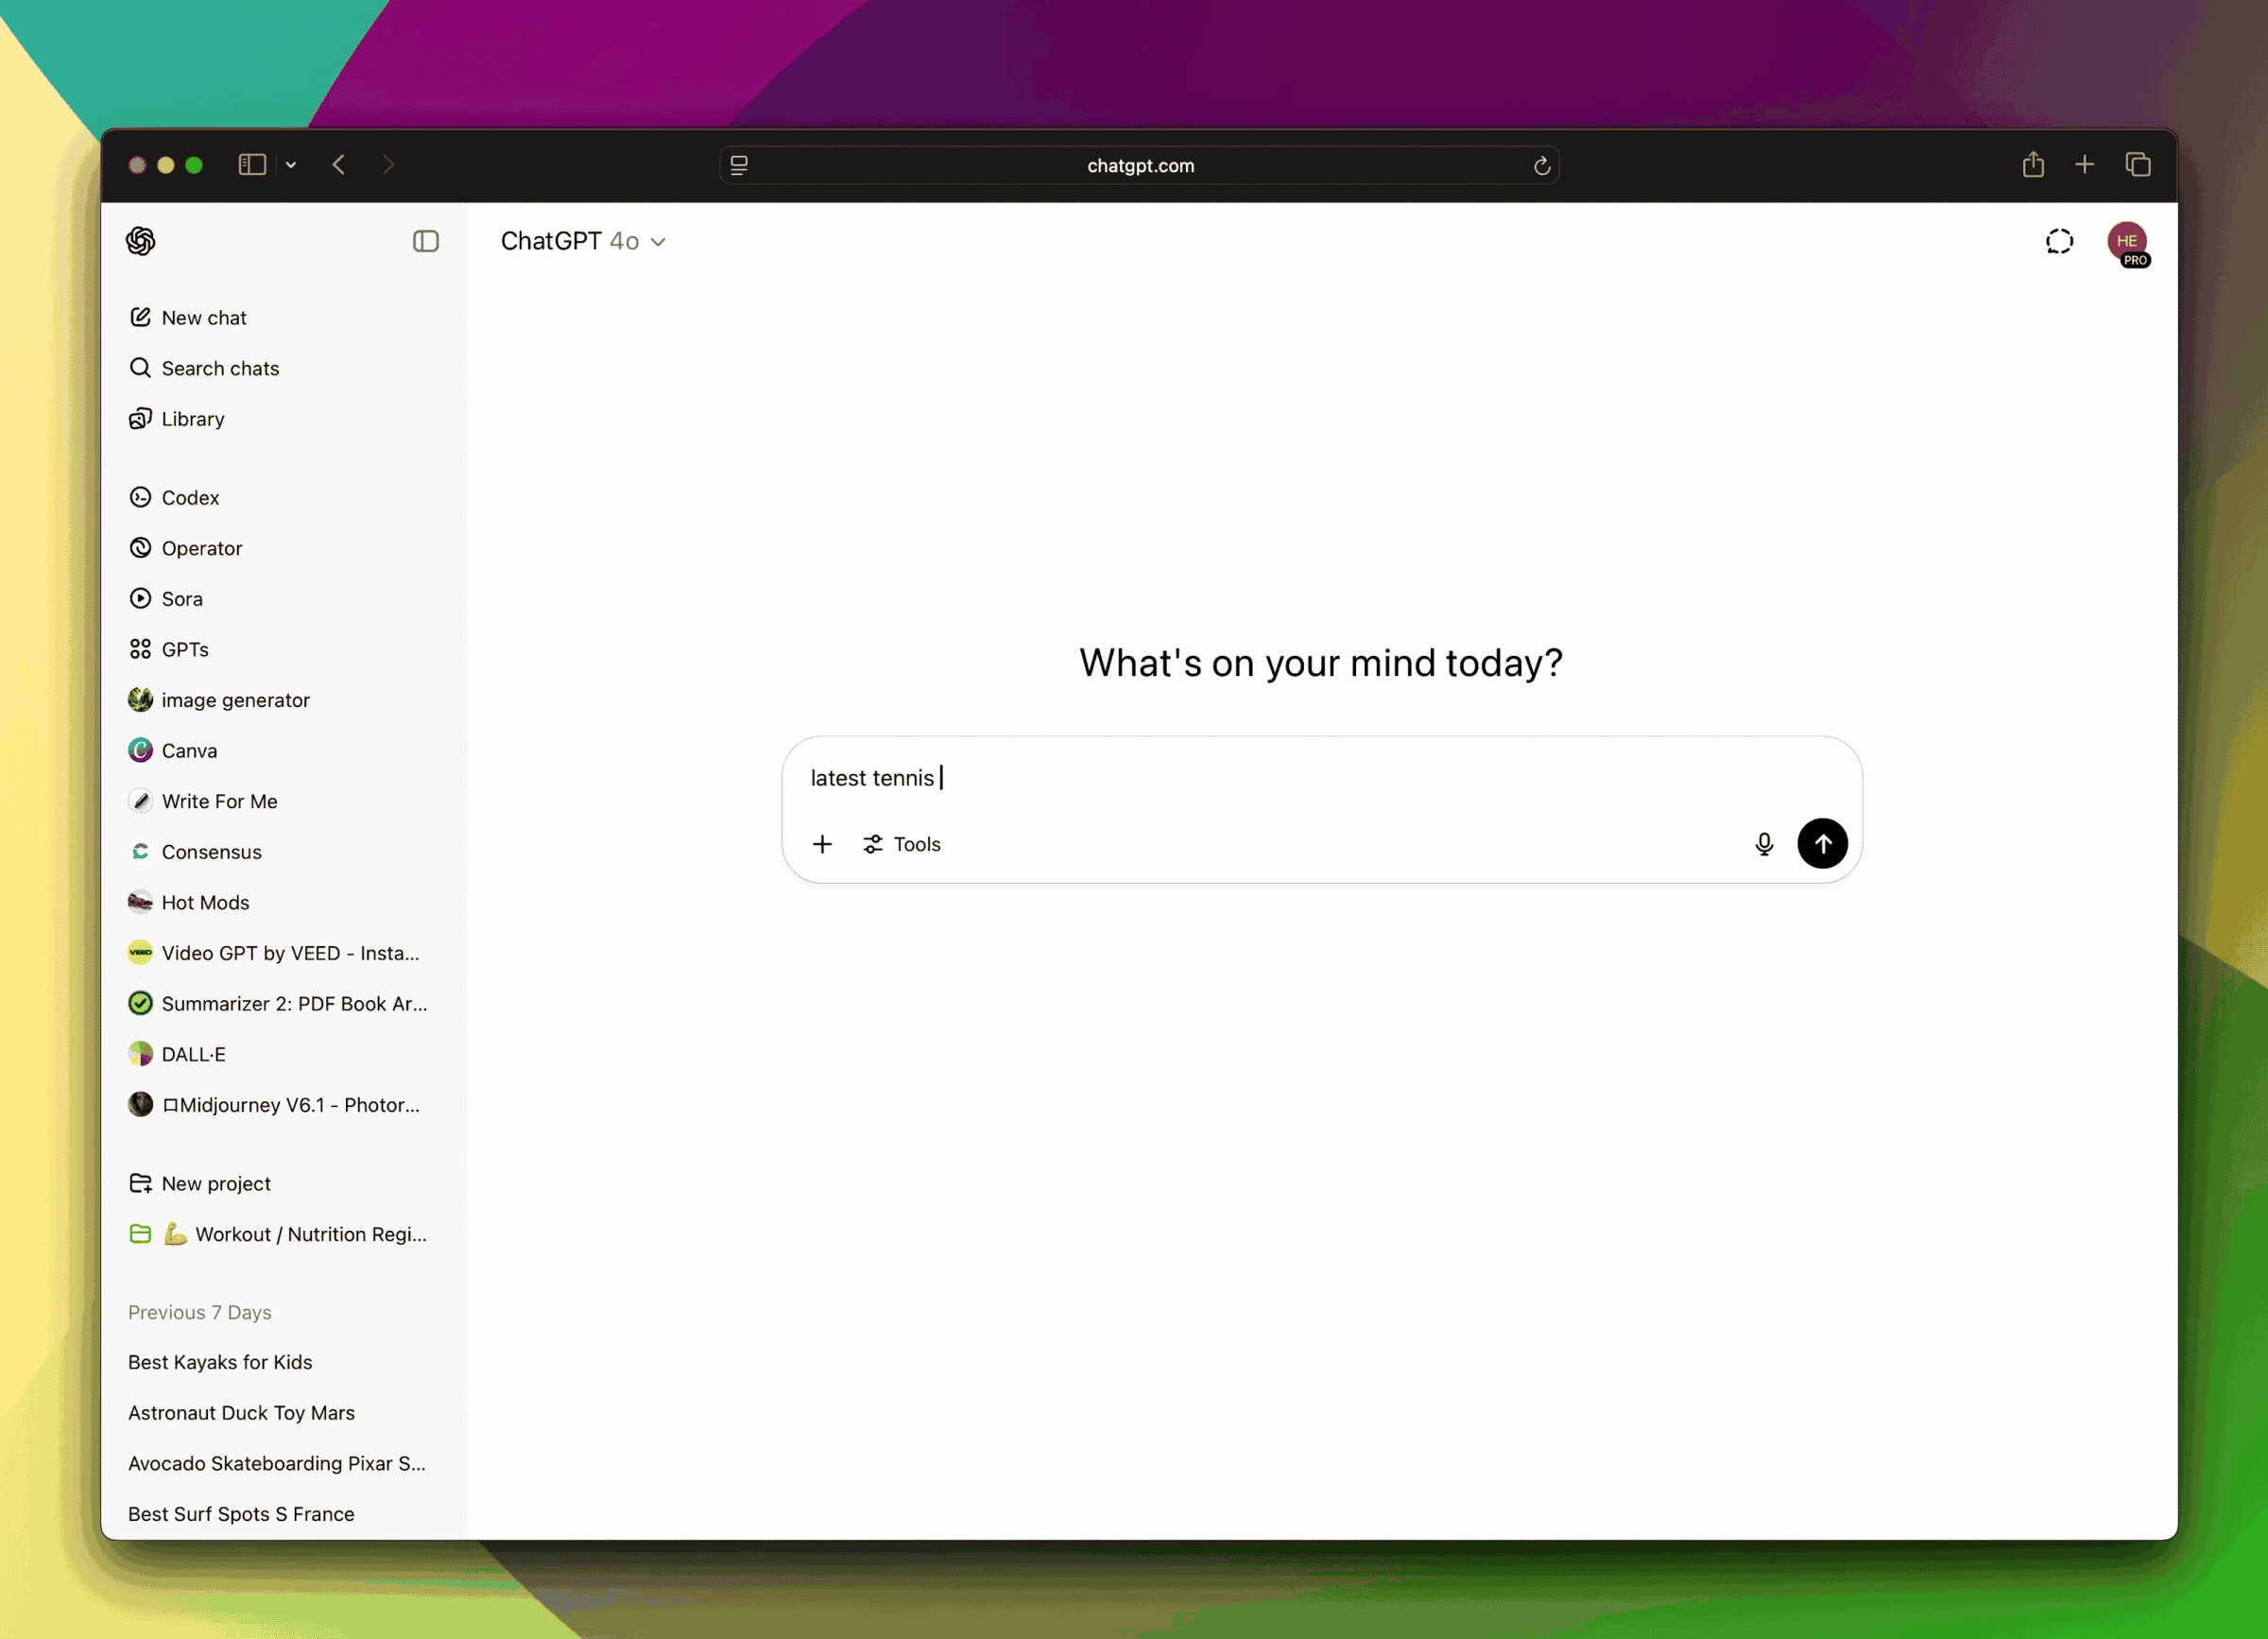The height and width of the screenshot is (1639, 2268).
Task: Open the ChatGPT 4o model selector
Action: [585, 241]
